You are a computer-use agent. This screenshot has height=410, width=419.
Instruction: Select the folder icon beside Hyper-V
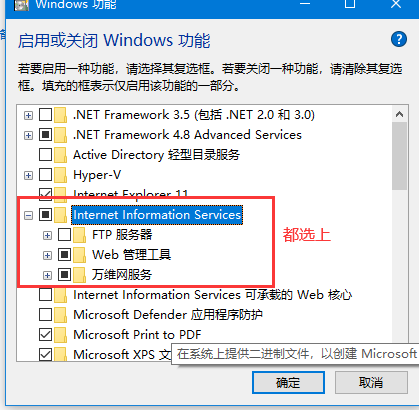point(60,175)
